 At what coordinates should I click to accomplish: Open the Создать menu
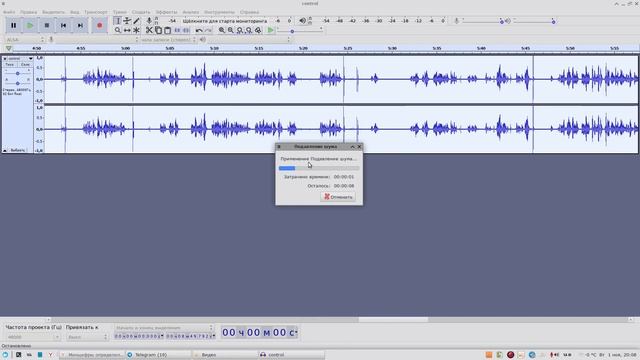(x=141, y=12)
